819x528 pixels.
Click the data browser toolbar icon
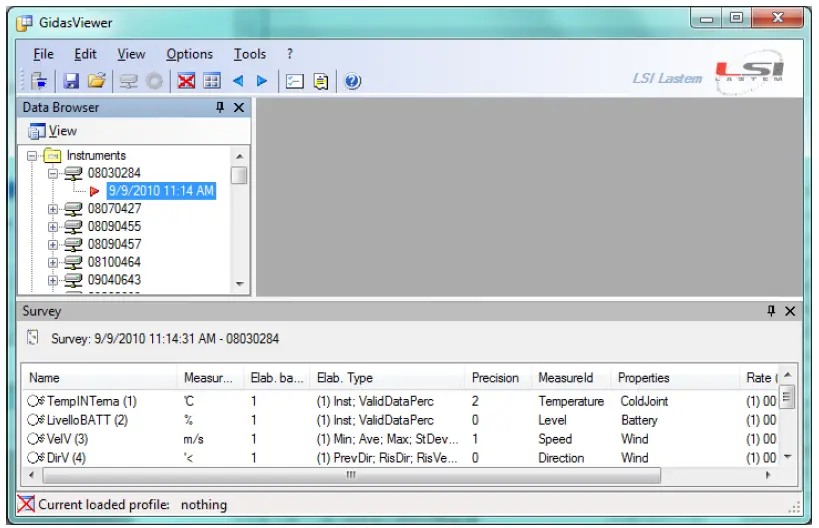(39, 81)
